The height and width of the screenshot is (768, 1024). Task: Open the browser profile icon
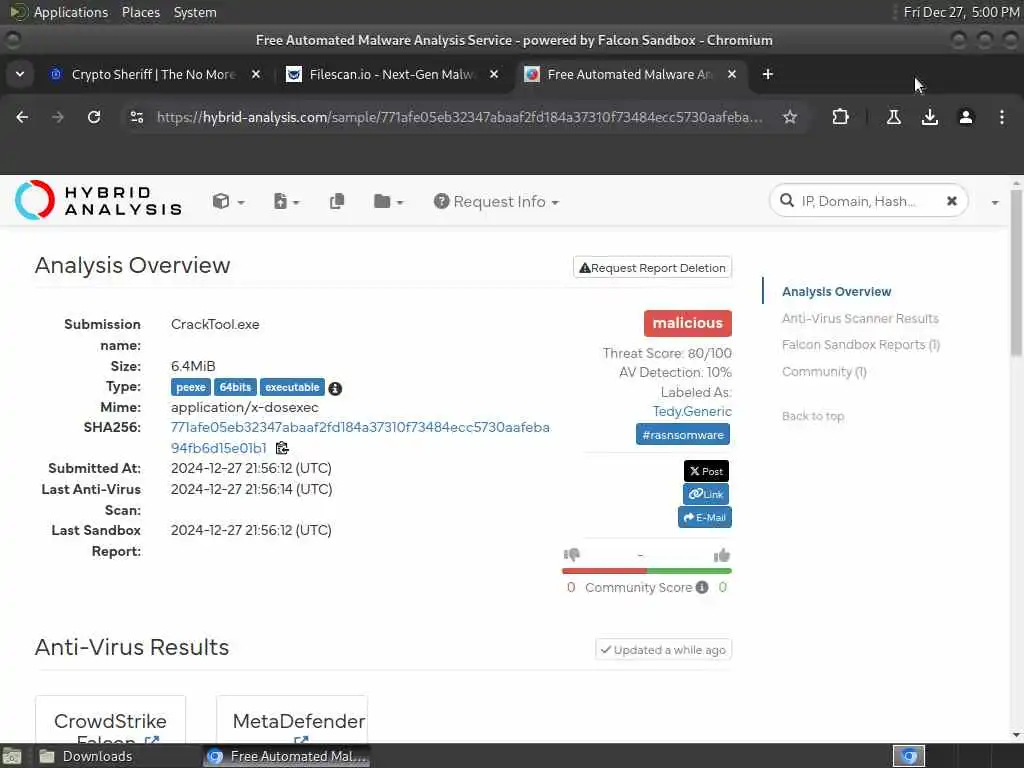tap(966, 117)
